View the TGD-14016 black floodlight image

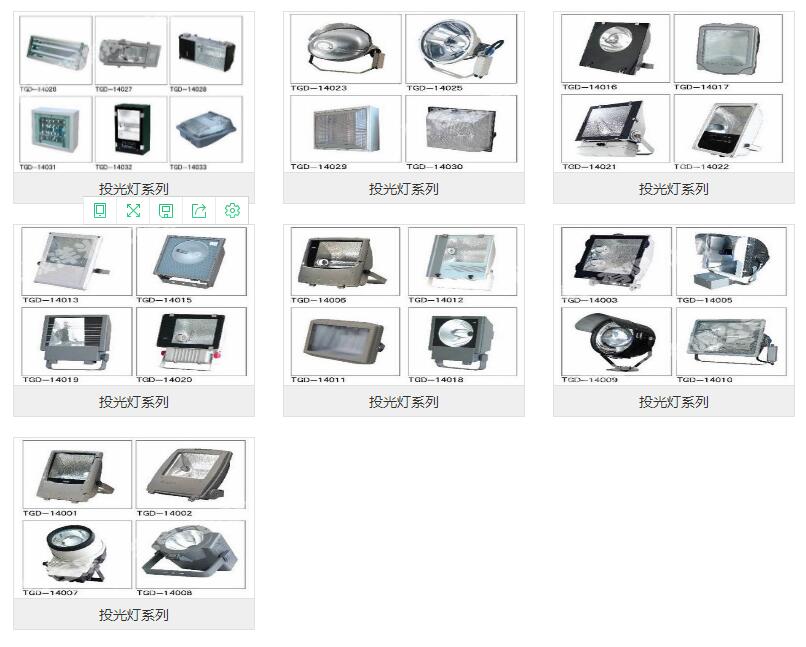(615, 48)
